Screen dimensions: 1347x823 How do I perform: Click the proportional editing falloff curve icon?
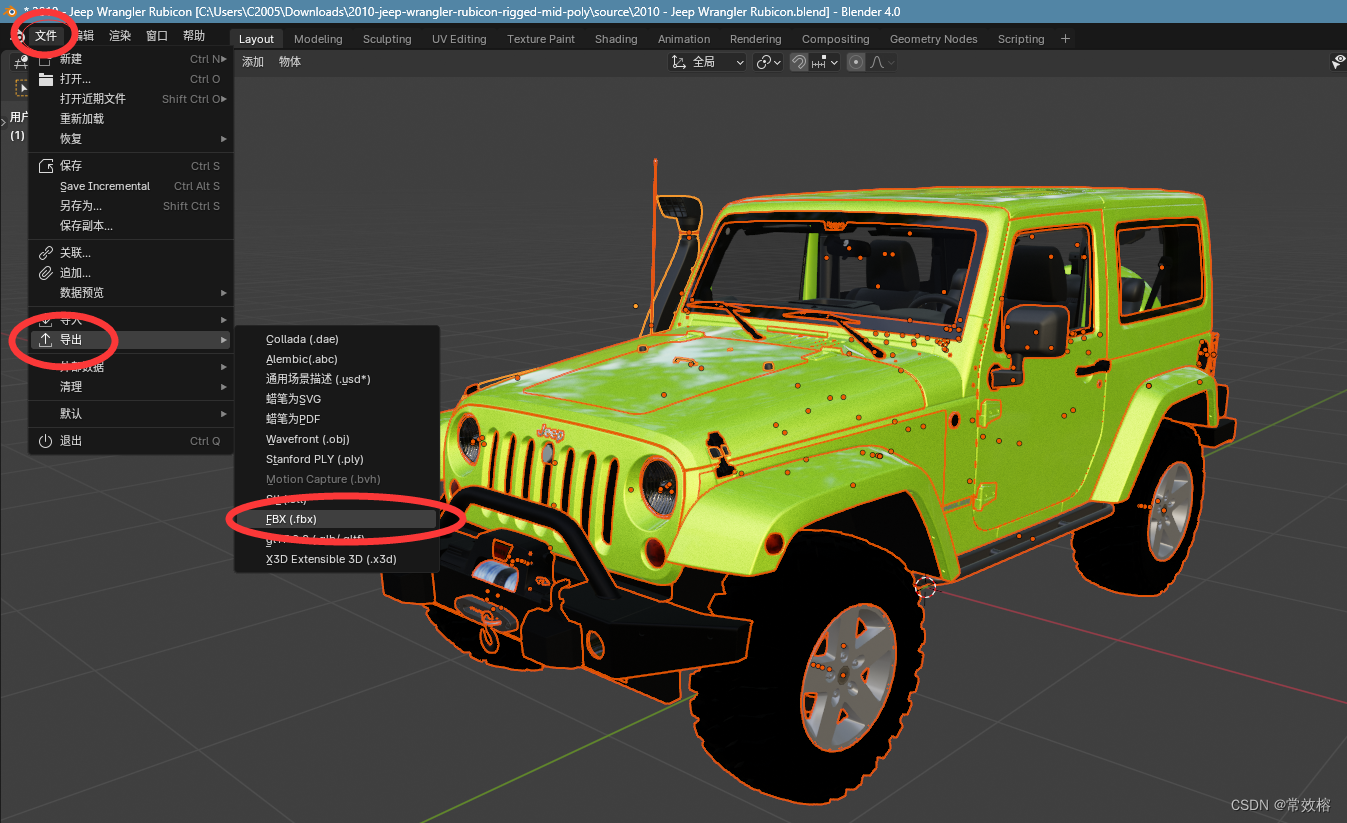tap(877, 62)
